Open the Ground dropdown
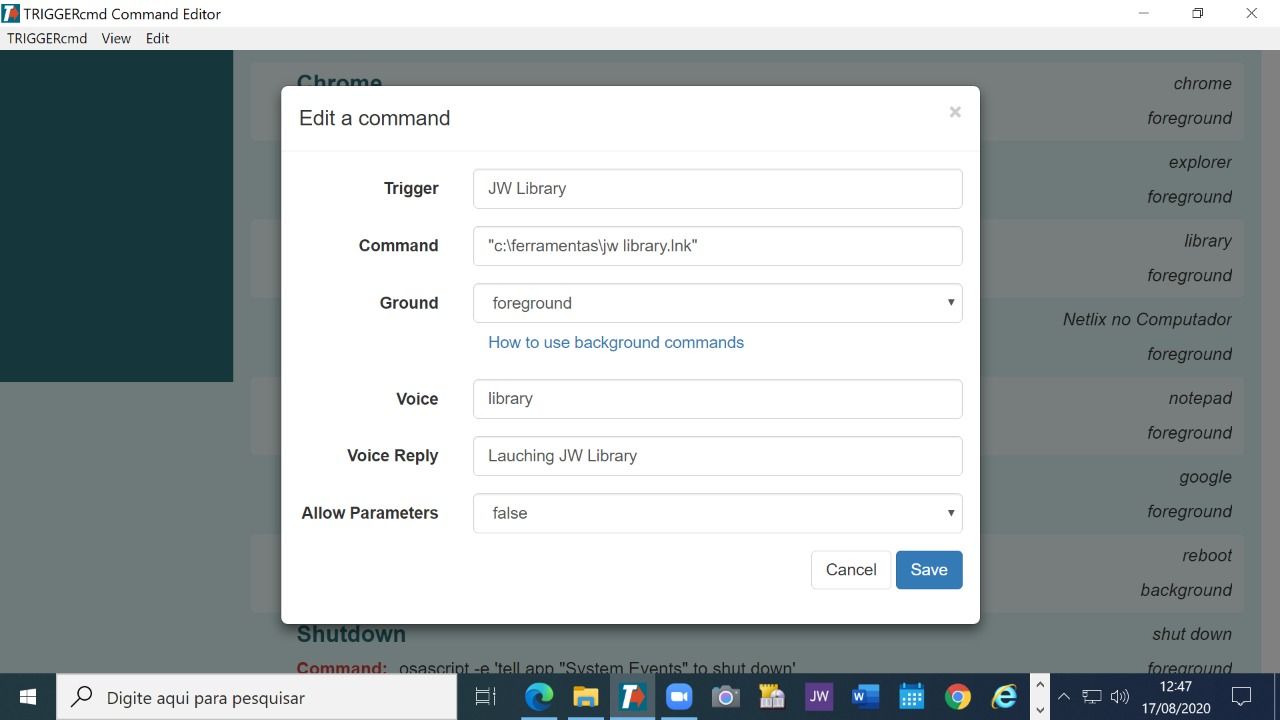Viewport: 1280px width, 720px height. [718, 303]
